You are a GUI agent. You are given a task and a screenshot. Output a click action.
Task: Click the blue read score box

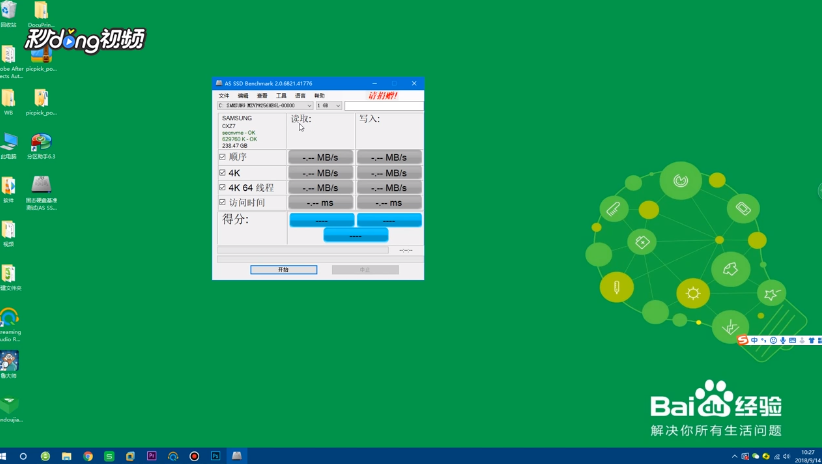click(x=322, y=220)
